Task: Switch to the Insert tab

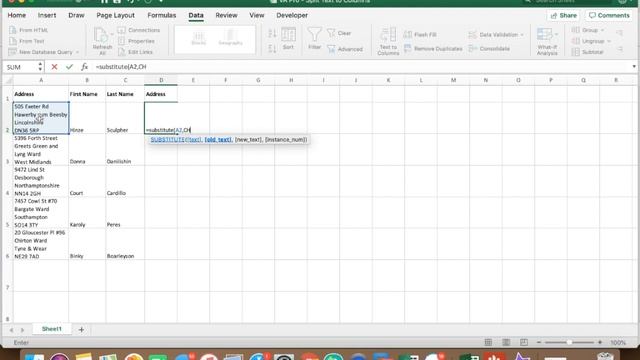Action: (47, 15)
